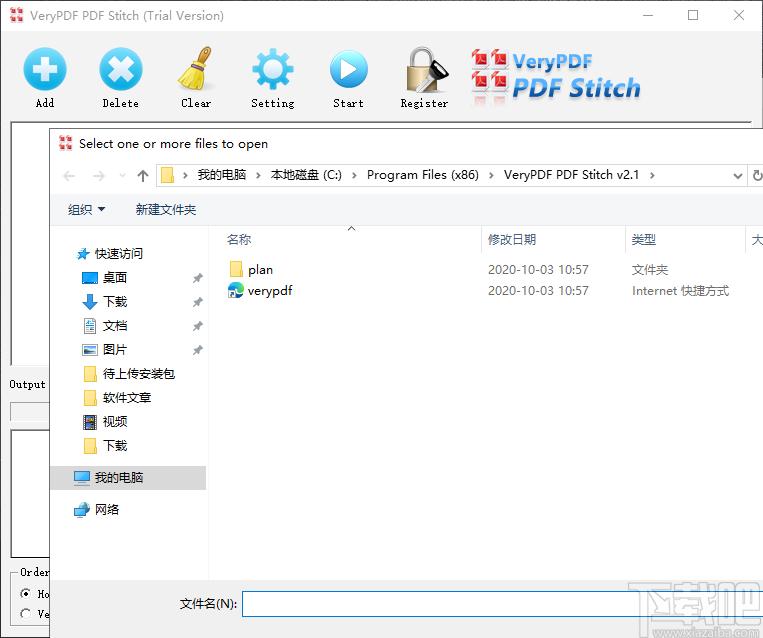Open pinned 下载 in quick access
Image resolution: width=763 pixels, height=638 pixels.
point(114,302)
